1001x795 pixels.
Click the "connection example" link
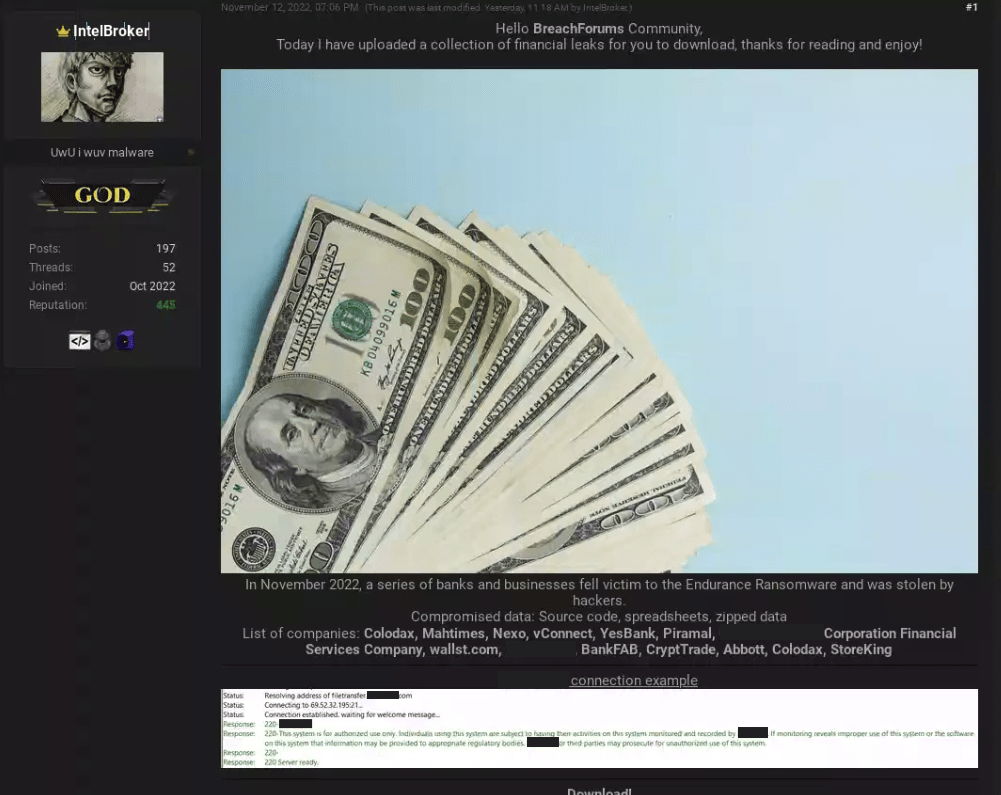[x=634, y=681]
